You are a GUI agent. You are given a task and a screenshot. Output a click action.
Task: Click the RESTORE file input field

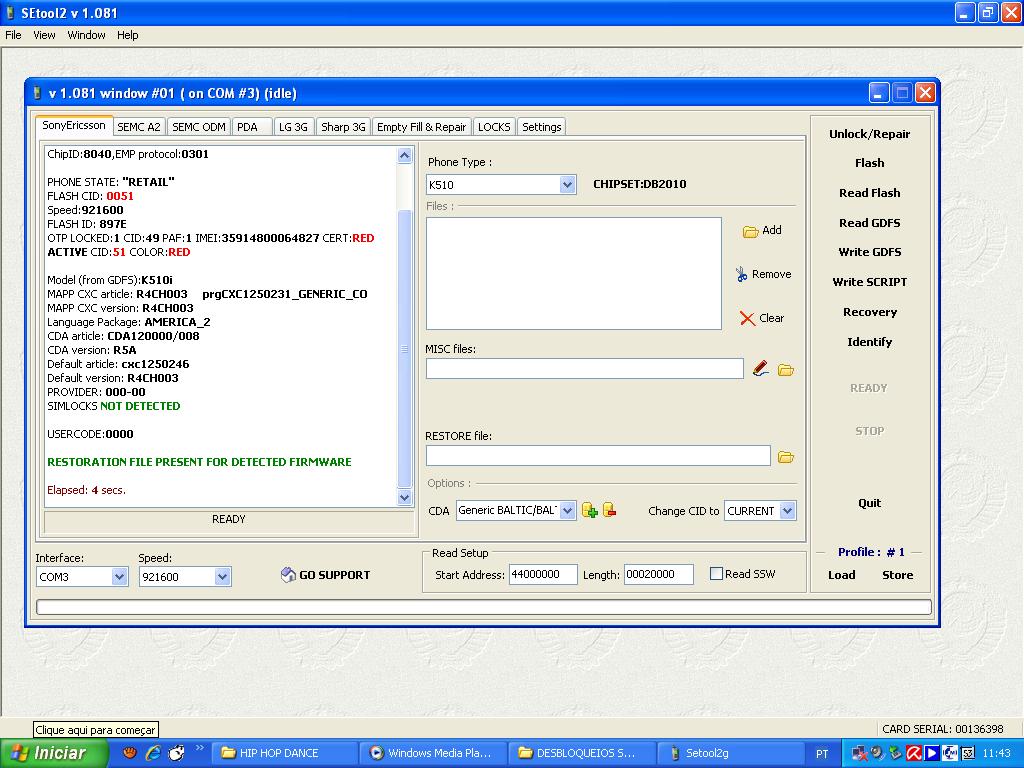pyautogui.click(x=598, y=456)
